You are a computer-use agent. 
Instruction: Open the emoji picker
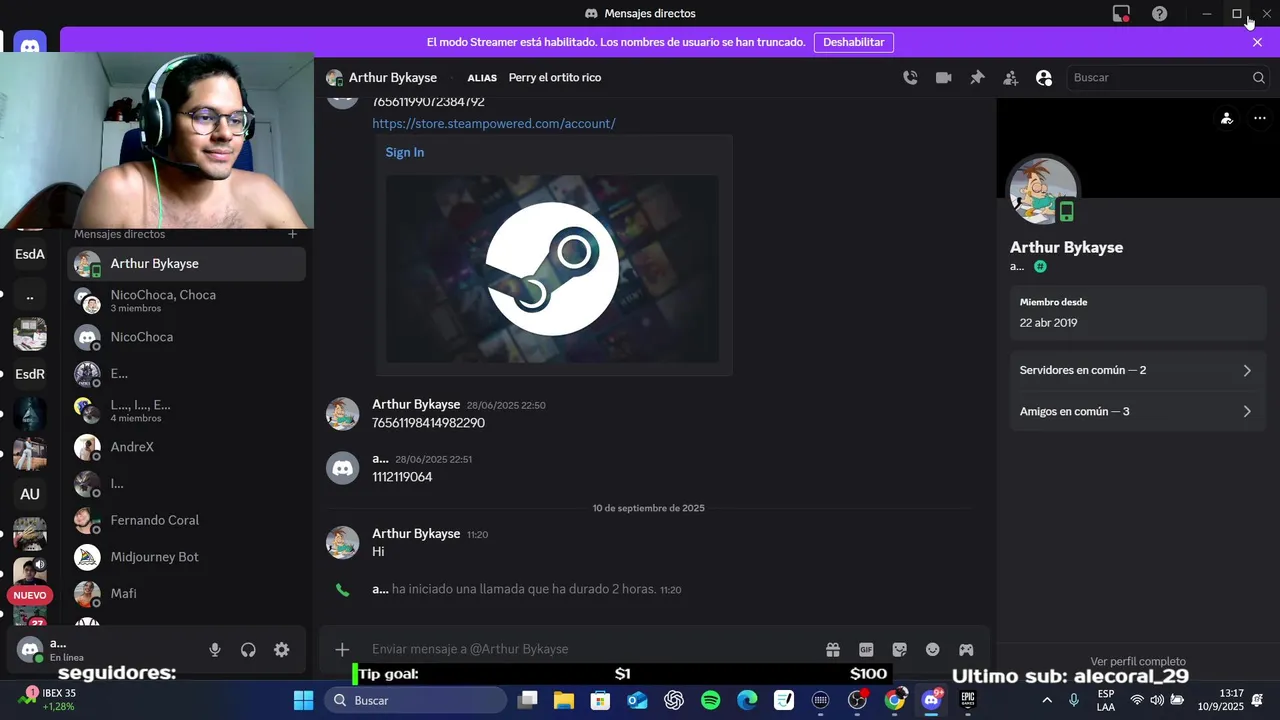[933, 649]
